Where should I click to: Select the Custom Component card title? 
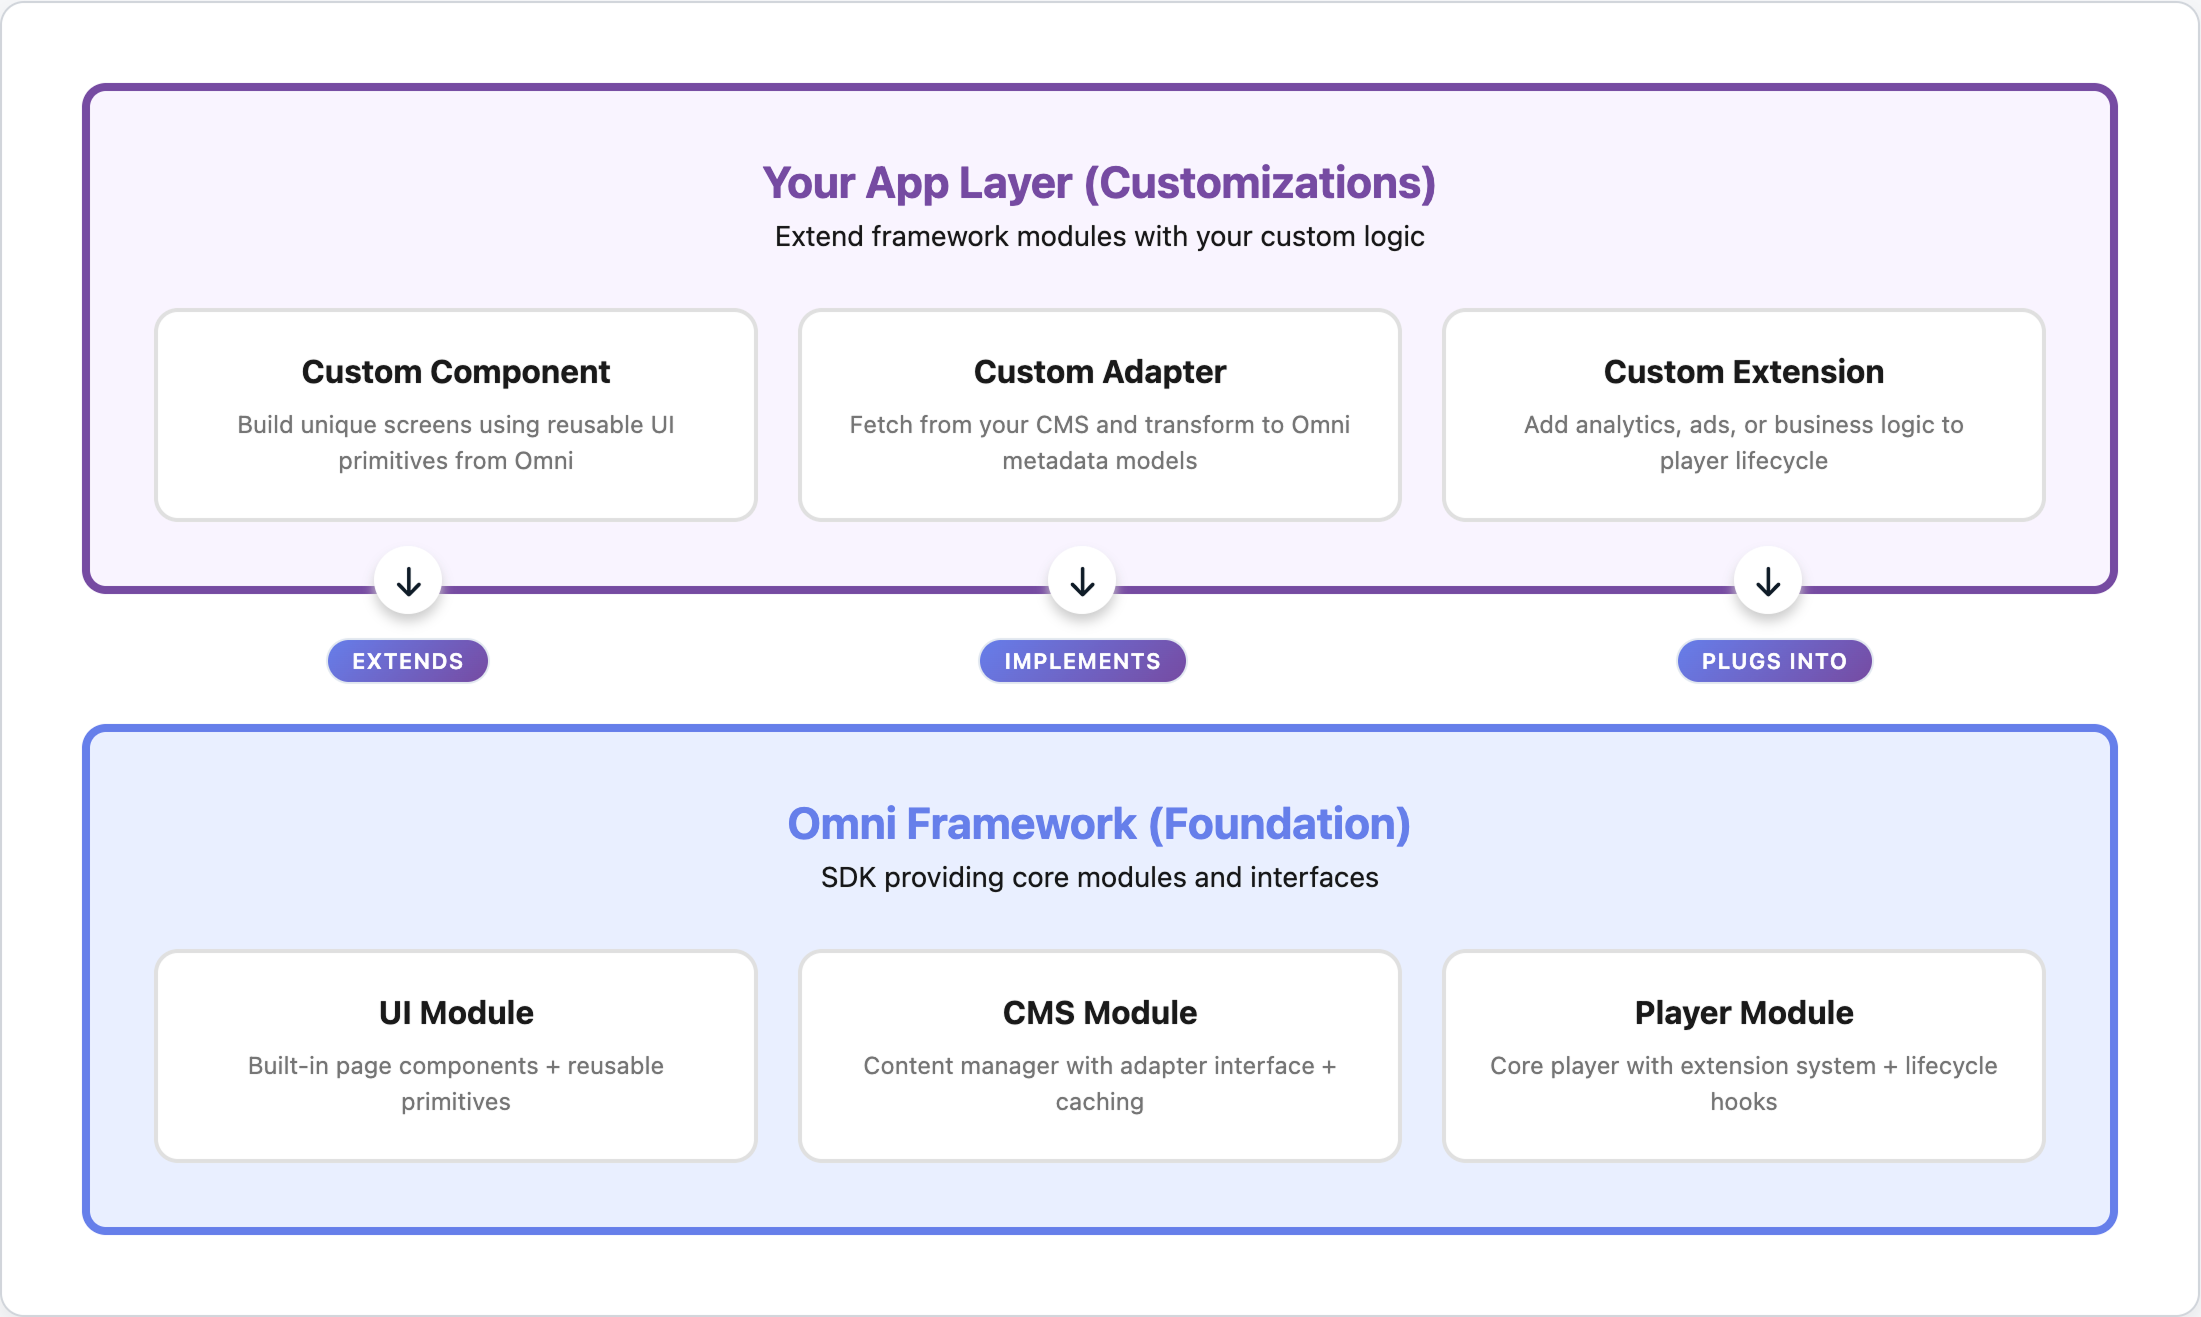click(x=456, y=372)
